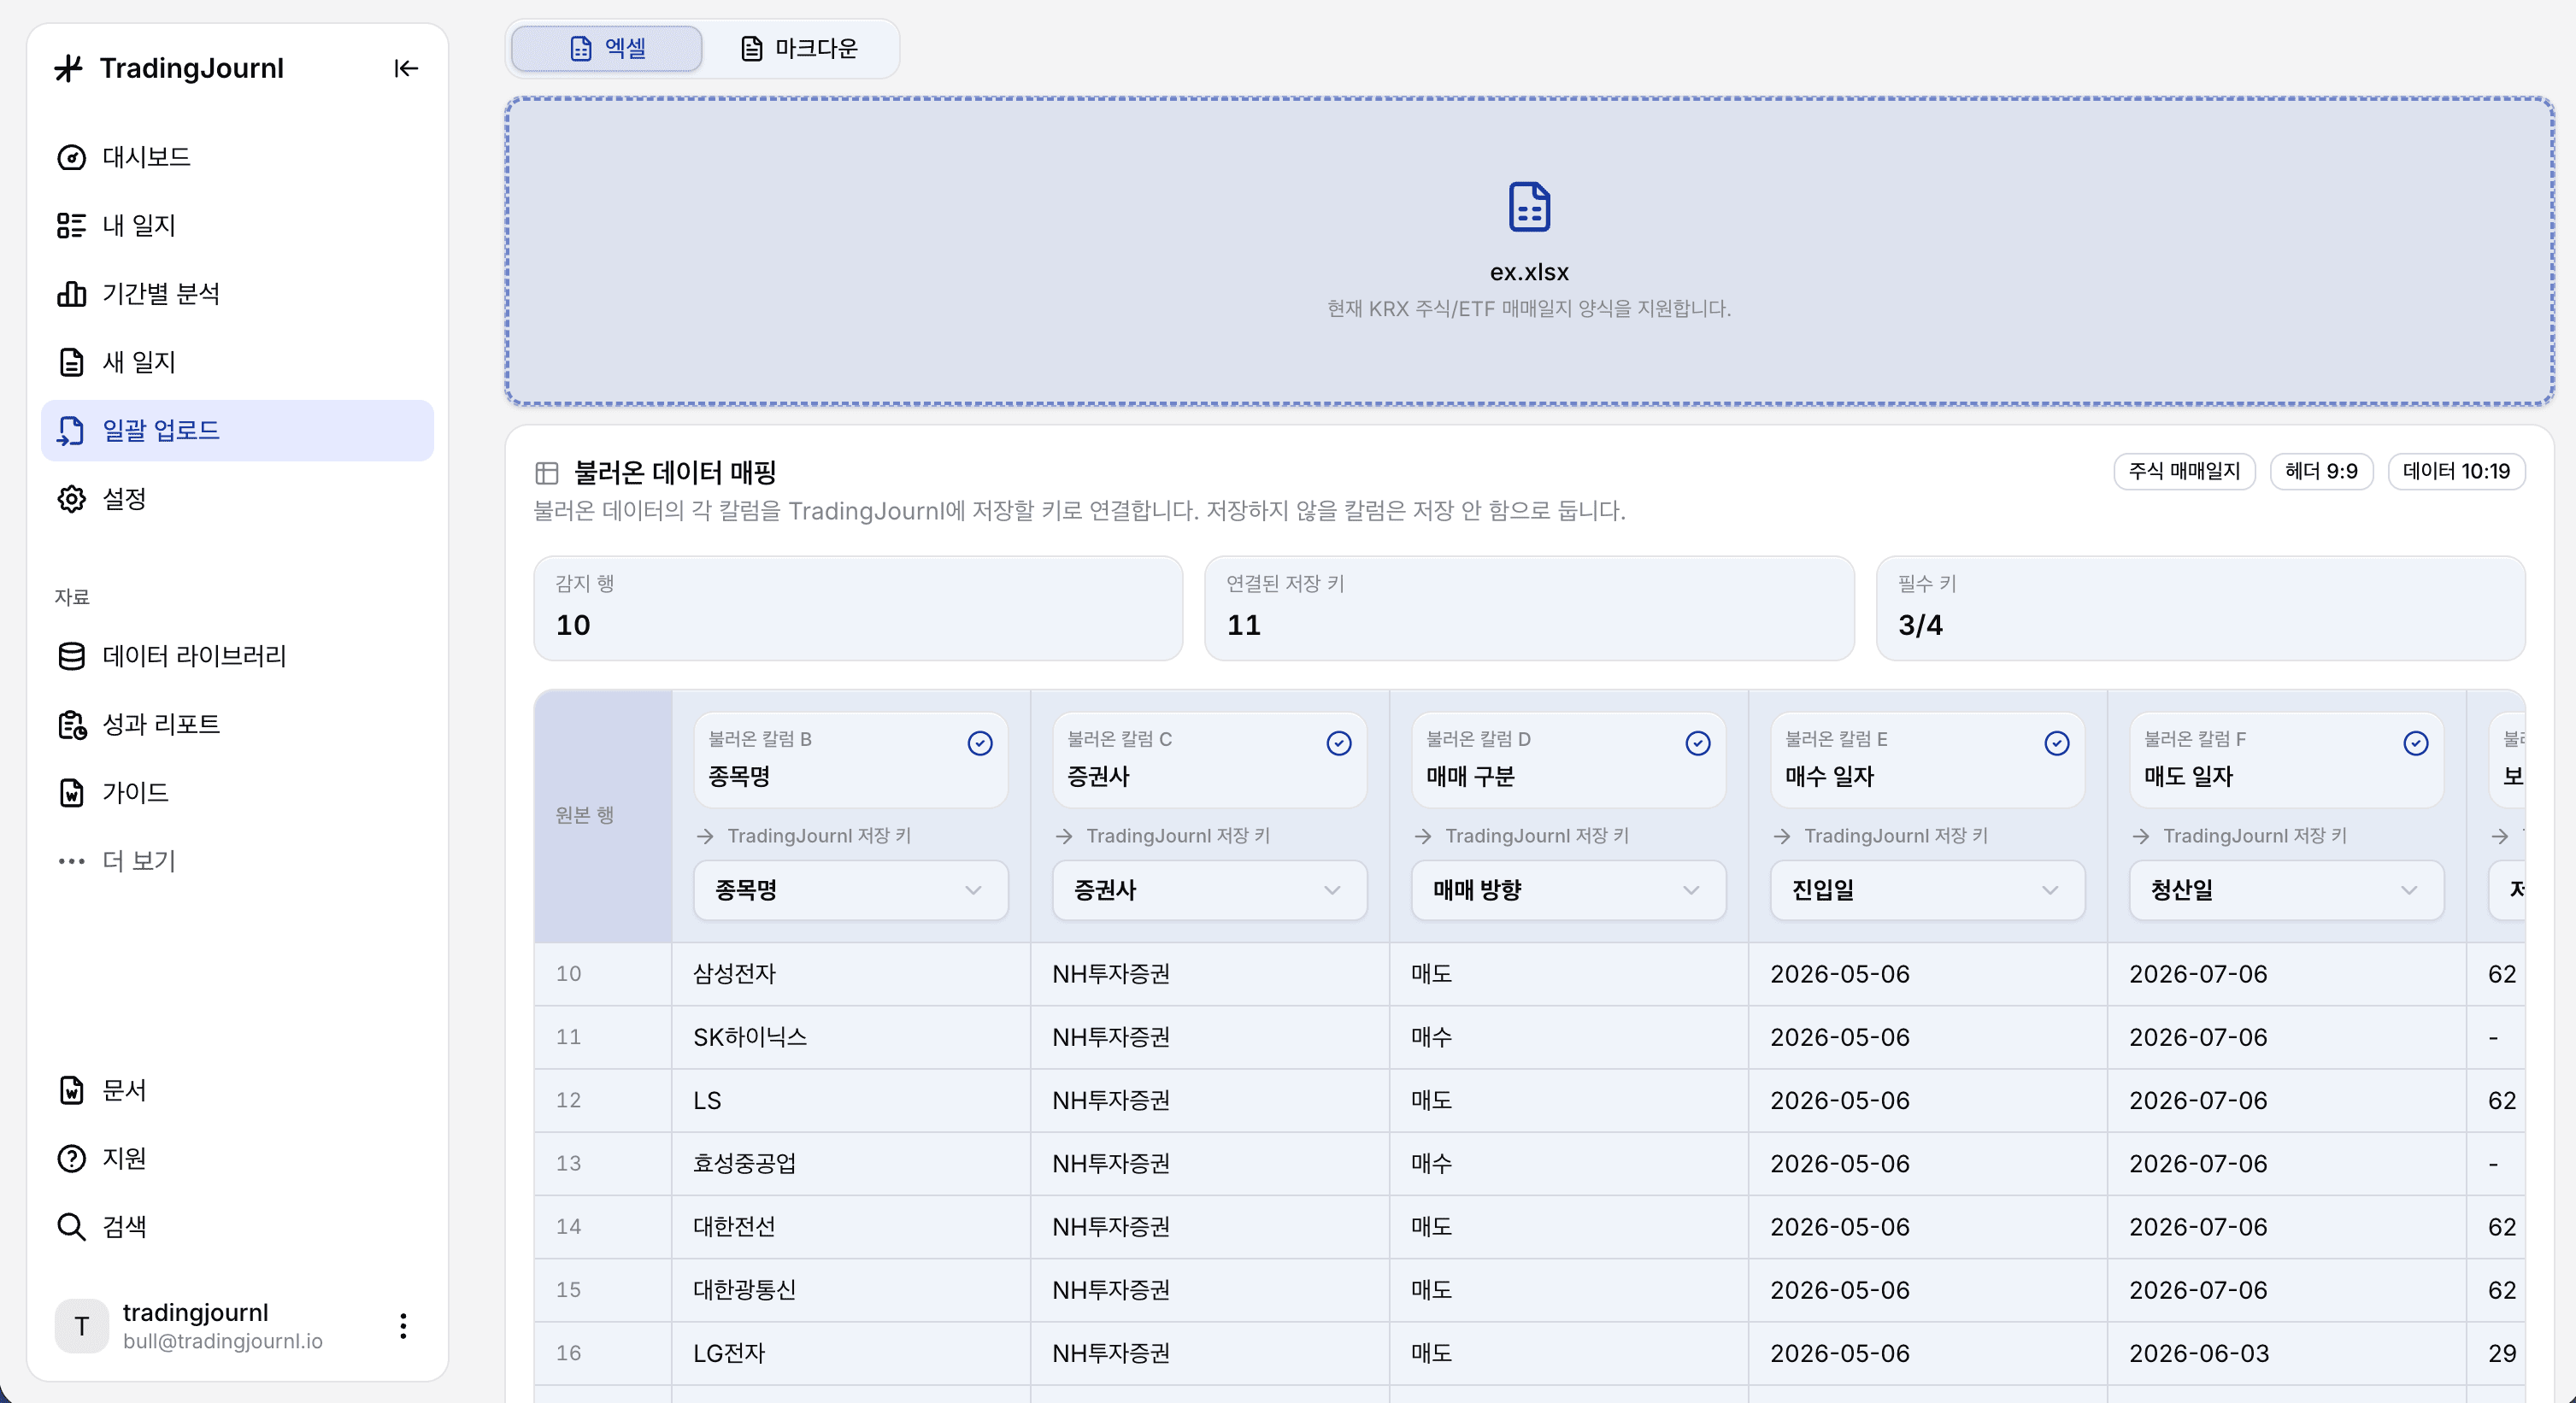
Task: Open the 대시보드 dashboard icon
Action: click(x=71, y=157)
